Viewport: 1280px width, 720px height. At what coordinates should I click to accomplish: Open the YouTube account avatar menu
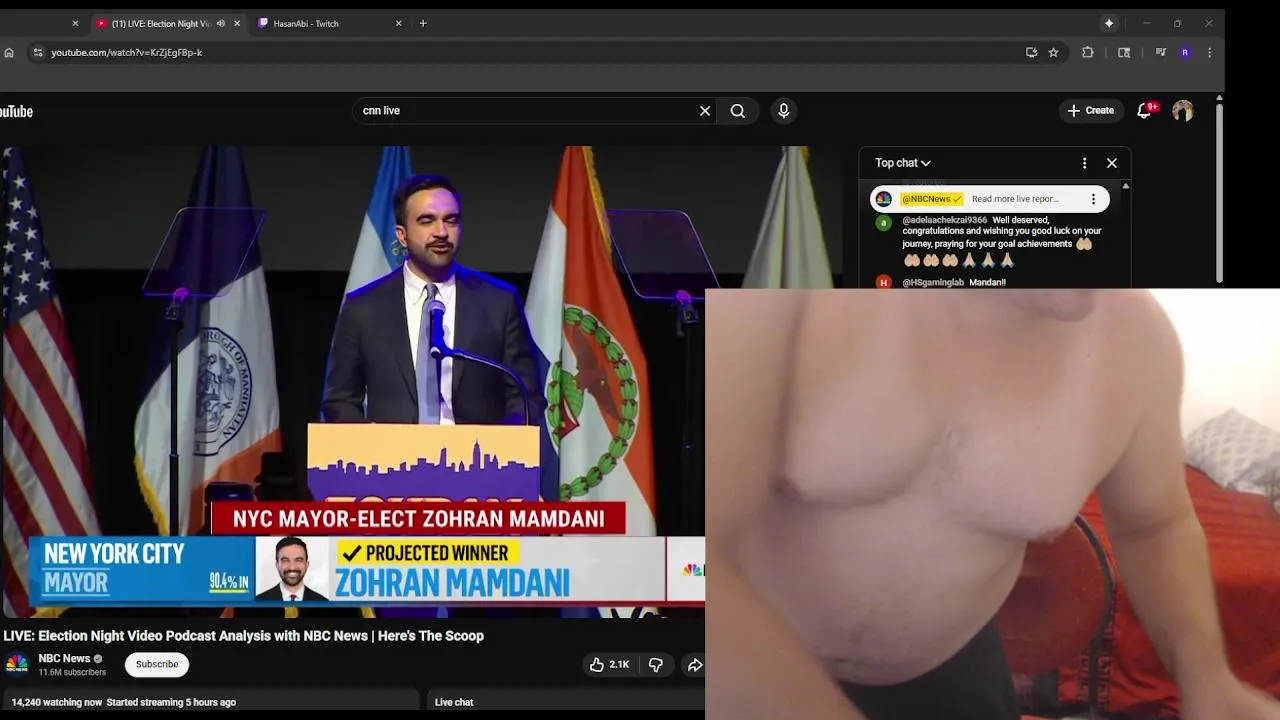point(1183,111)
